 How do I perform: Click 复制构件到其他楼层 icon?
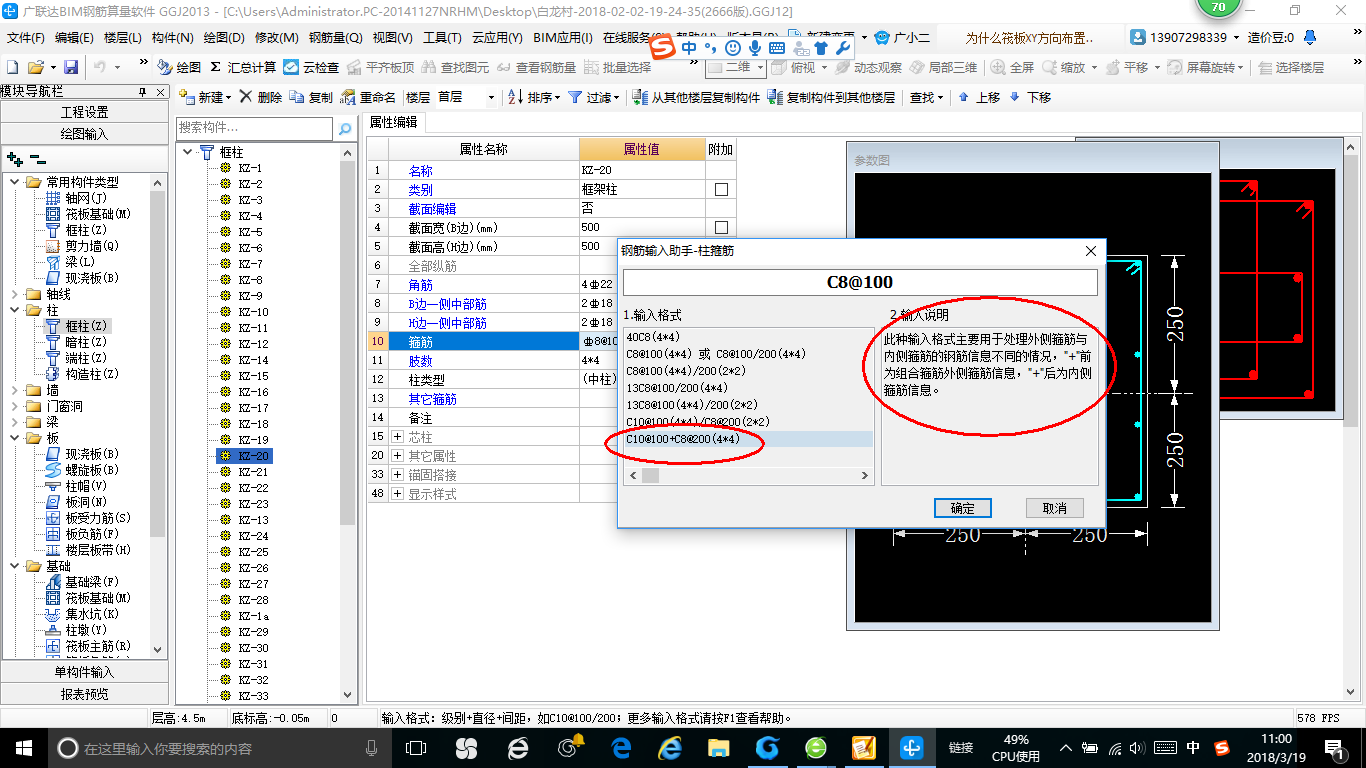[x=776, y=97]
